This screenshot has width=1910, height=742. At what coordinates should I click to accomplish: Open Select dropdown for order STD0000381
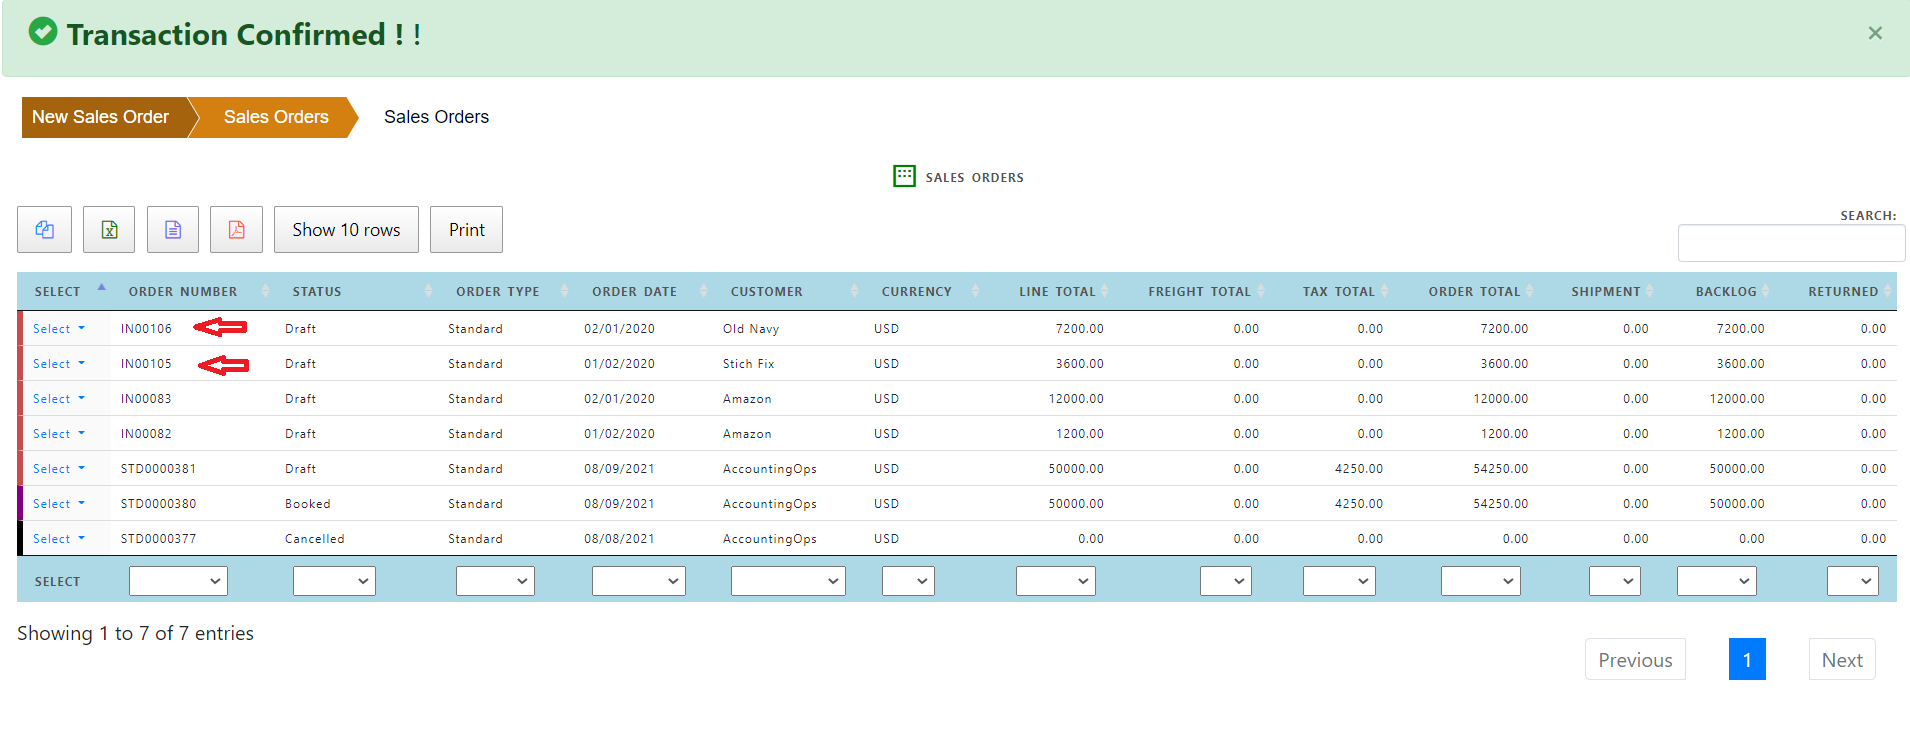coord(58,469)
